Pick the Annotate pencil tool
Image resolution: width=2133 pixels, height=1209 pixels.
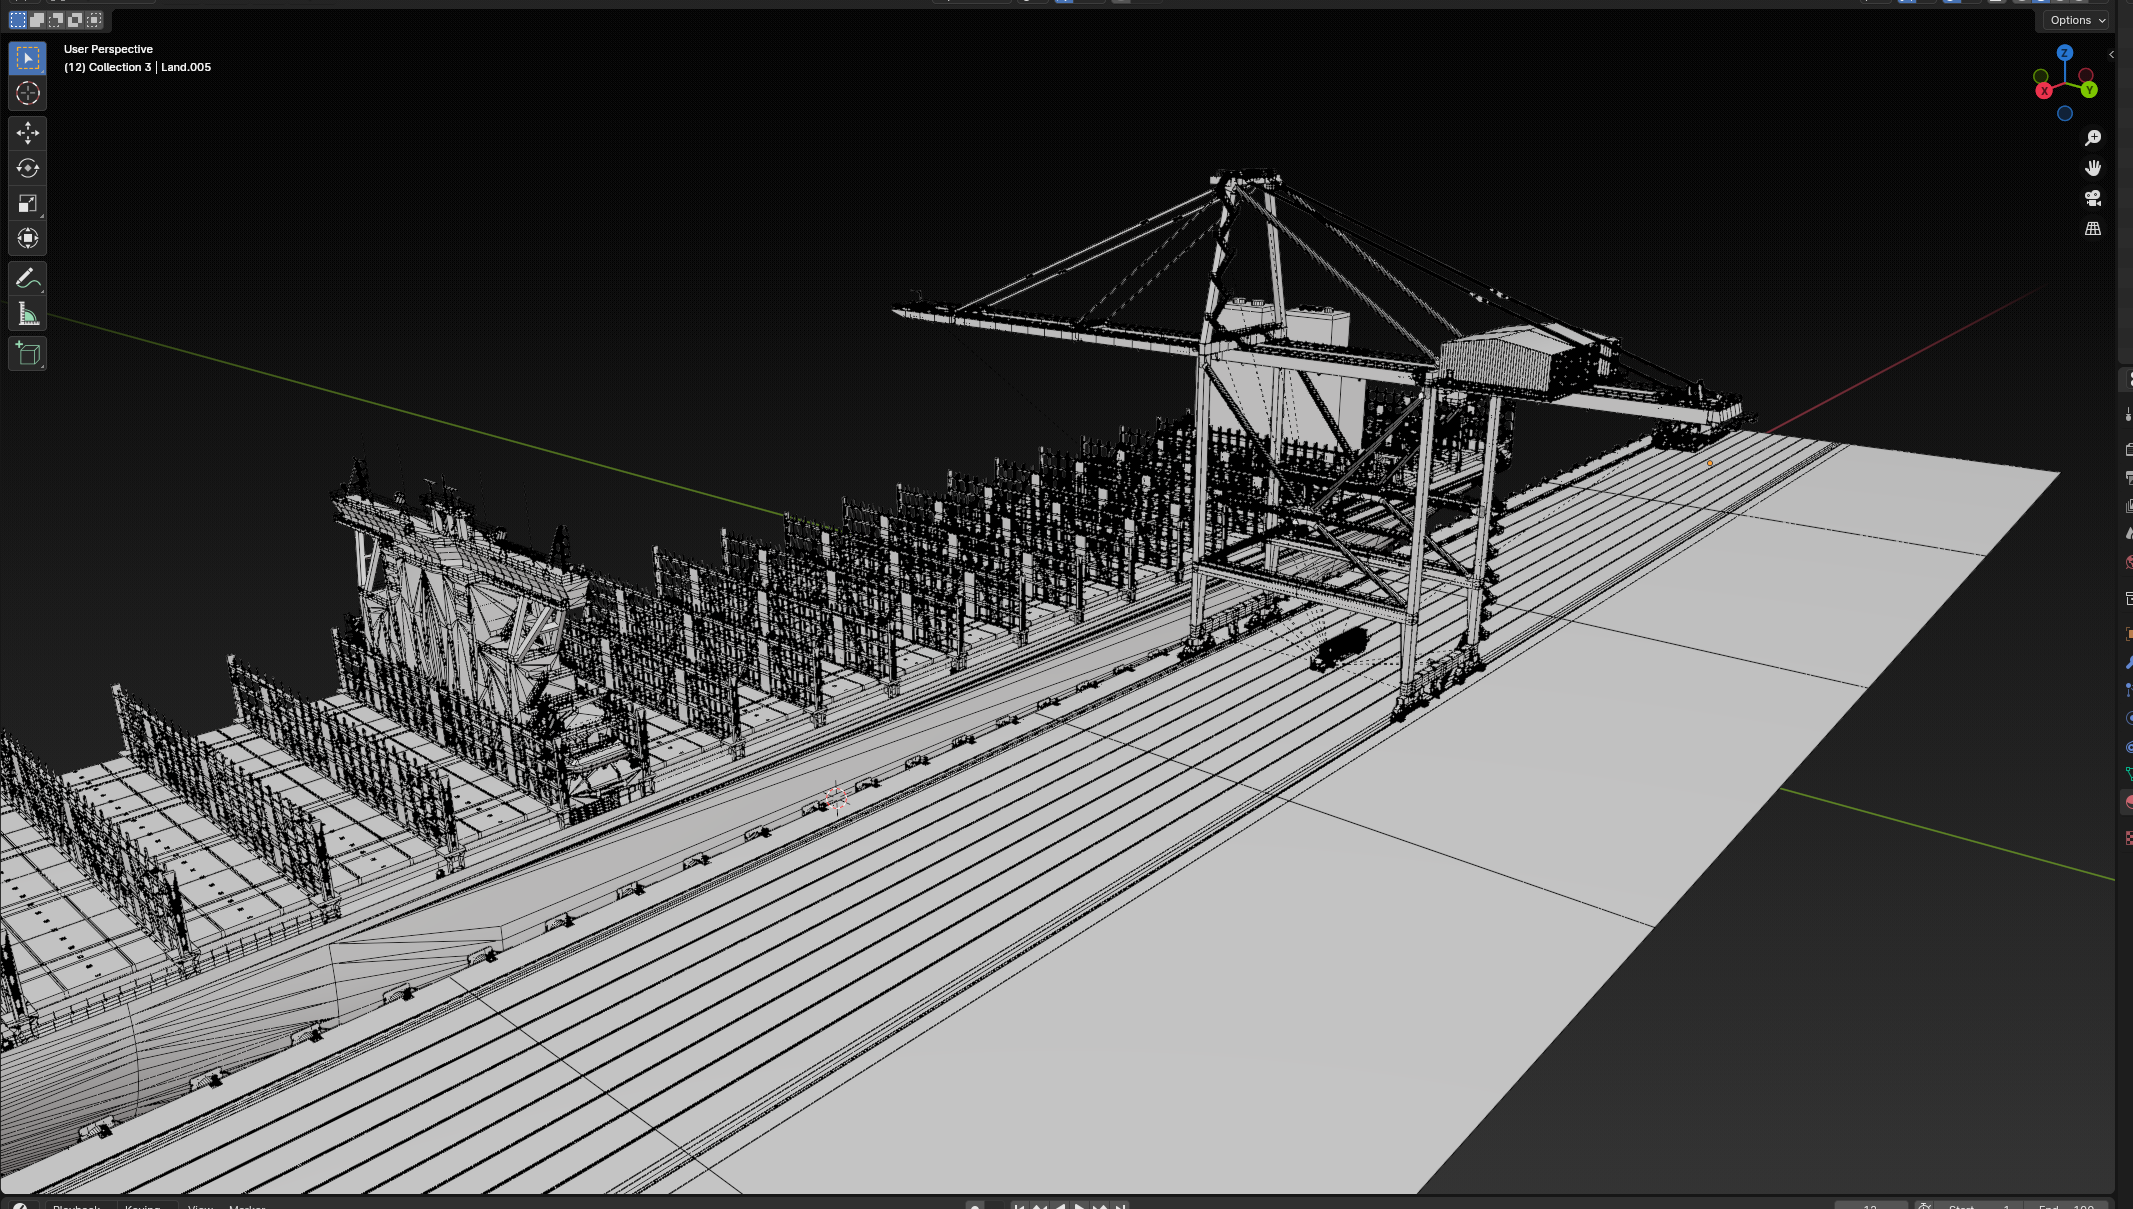coord(27,279)
